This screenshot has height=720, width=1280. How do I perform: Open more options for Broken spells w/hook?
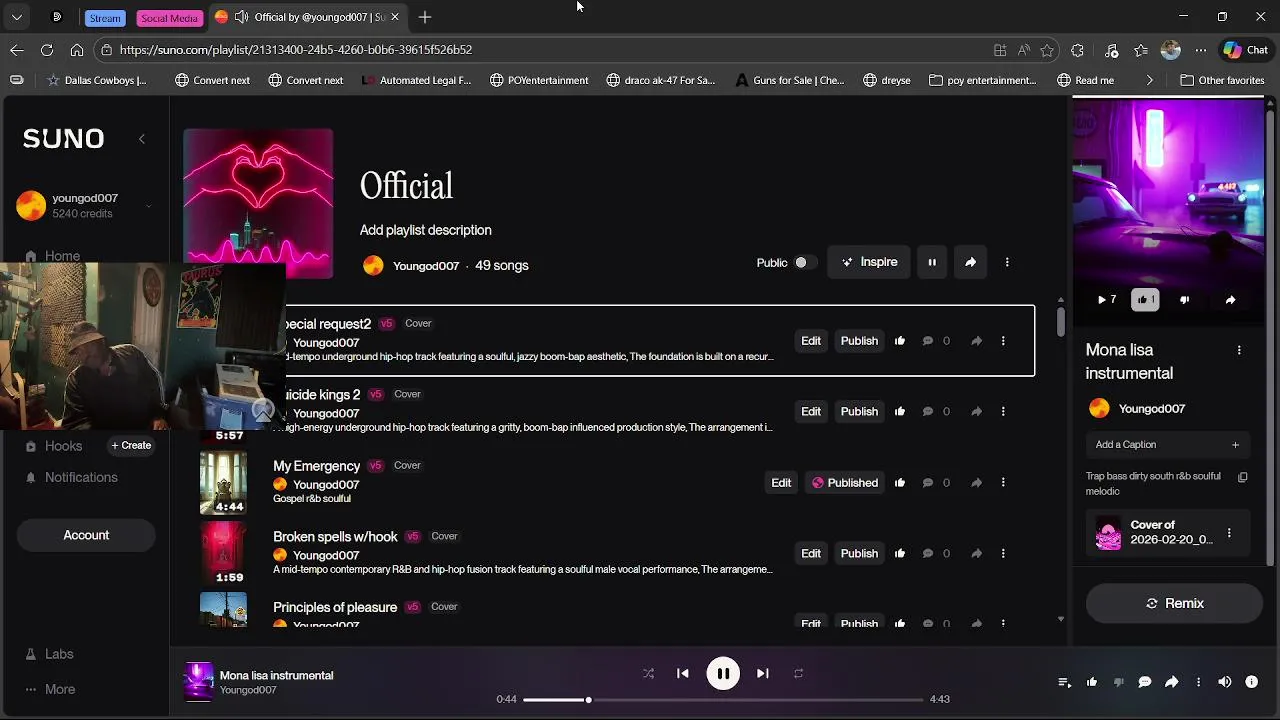pyautogui.click(x=1003, y=554)
